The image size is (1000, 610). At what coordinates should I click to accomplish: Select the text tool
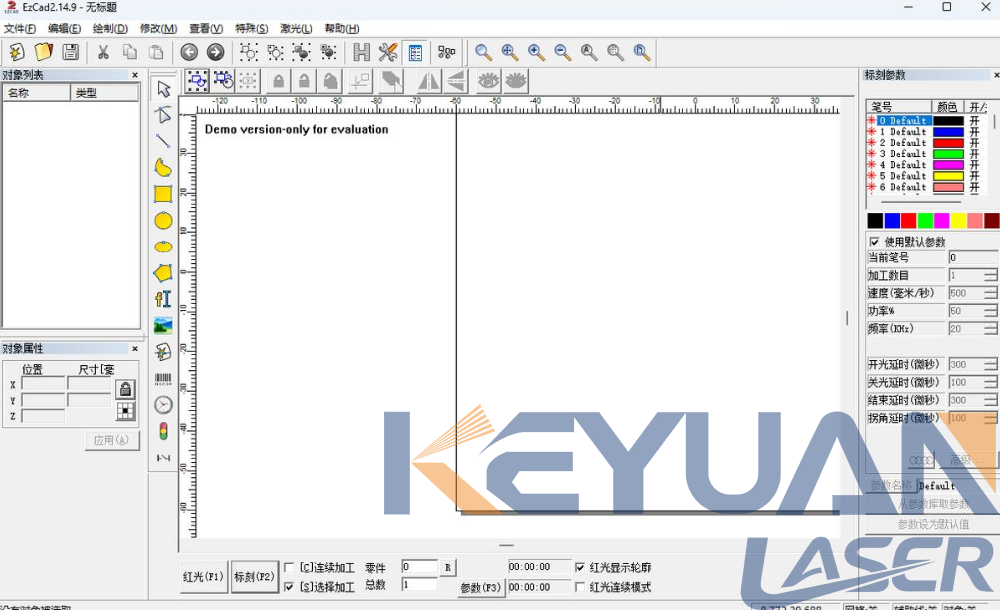click(163, 299)
